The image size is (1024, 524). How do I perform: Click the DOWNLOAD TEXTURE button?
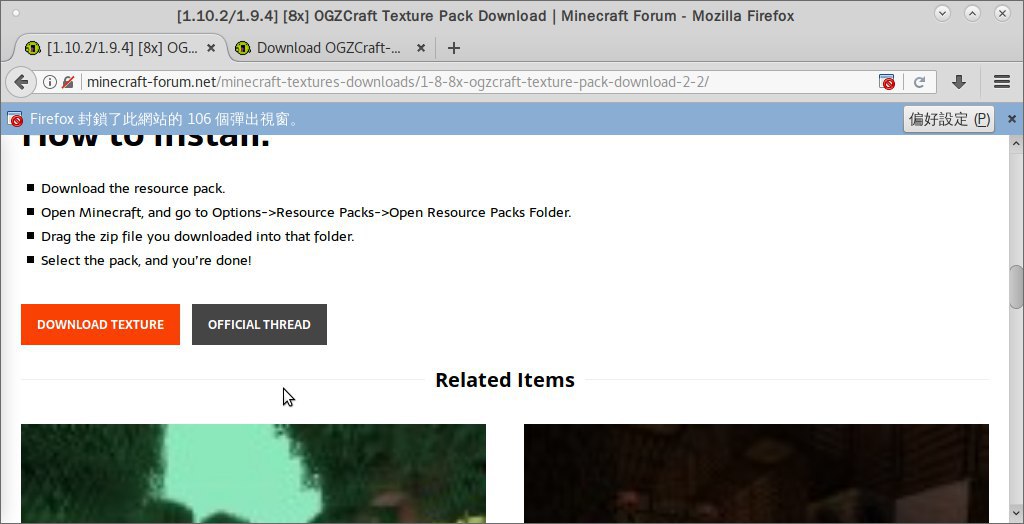101,324
